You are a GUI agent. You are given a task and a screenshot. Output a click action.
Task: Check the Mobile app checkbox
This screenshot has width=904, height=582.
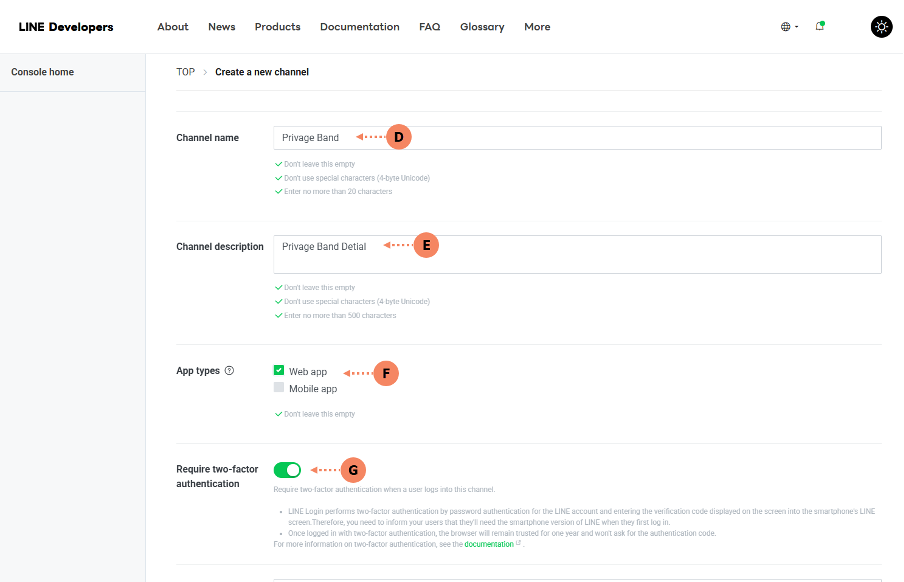pyautogui.click(x=279, y=388)
